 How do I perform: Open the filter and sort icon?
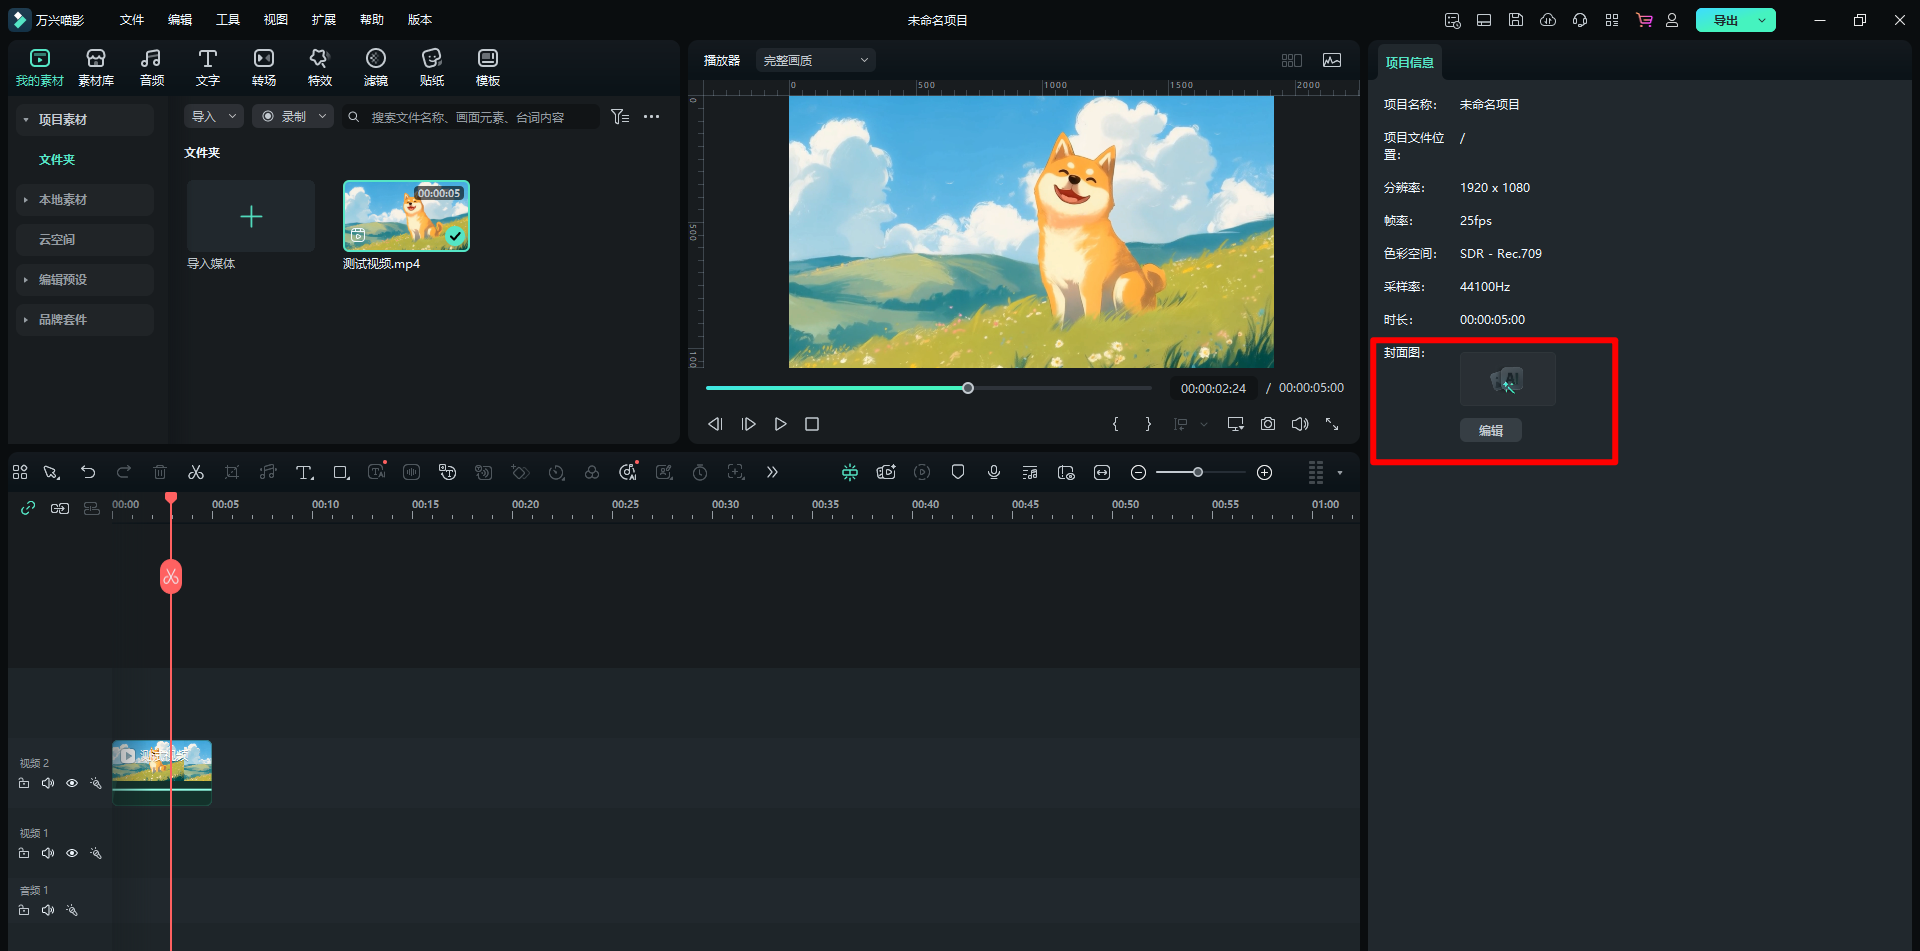tap(620, 117)
